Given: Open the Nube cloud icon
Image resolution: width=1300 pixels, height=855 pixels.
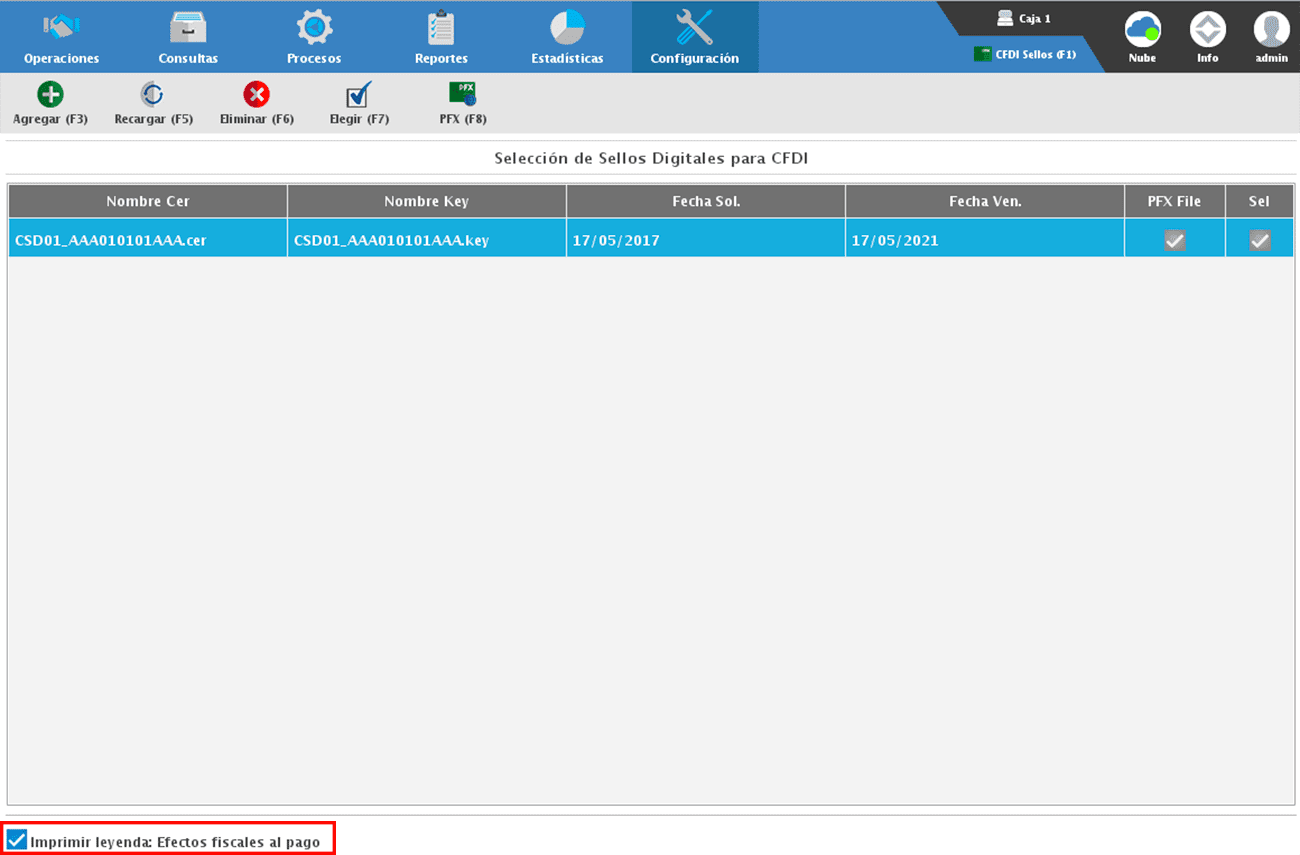Looking at the screenshot, I should [1142, 30].
